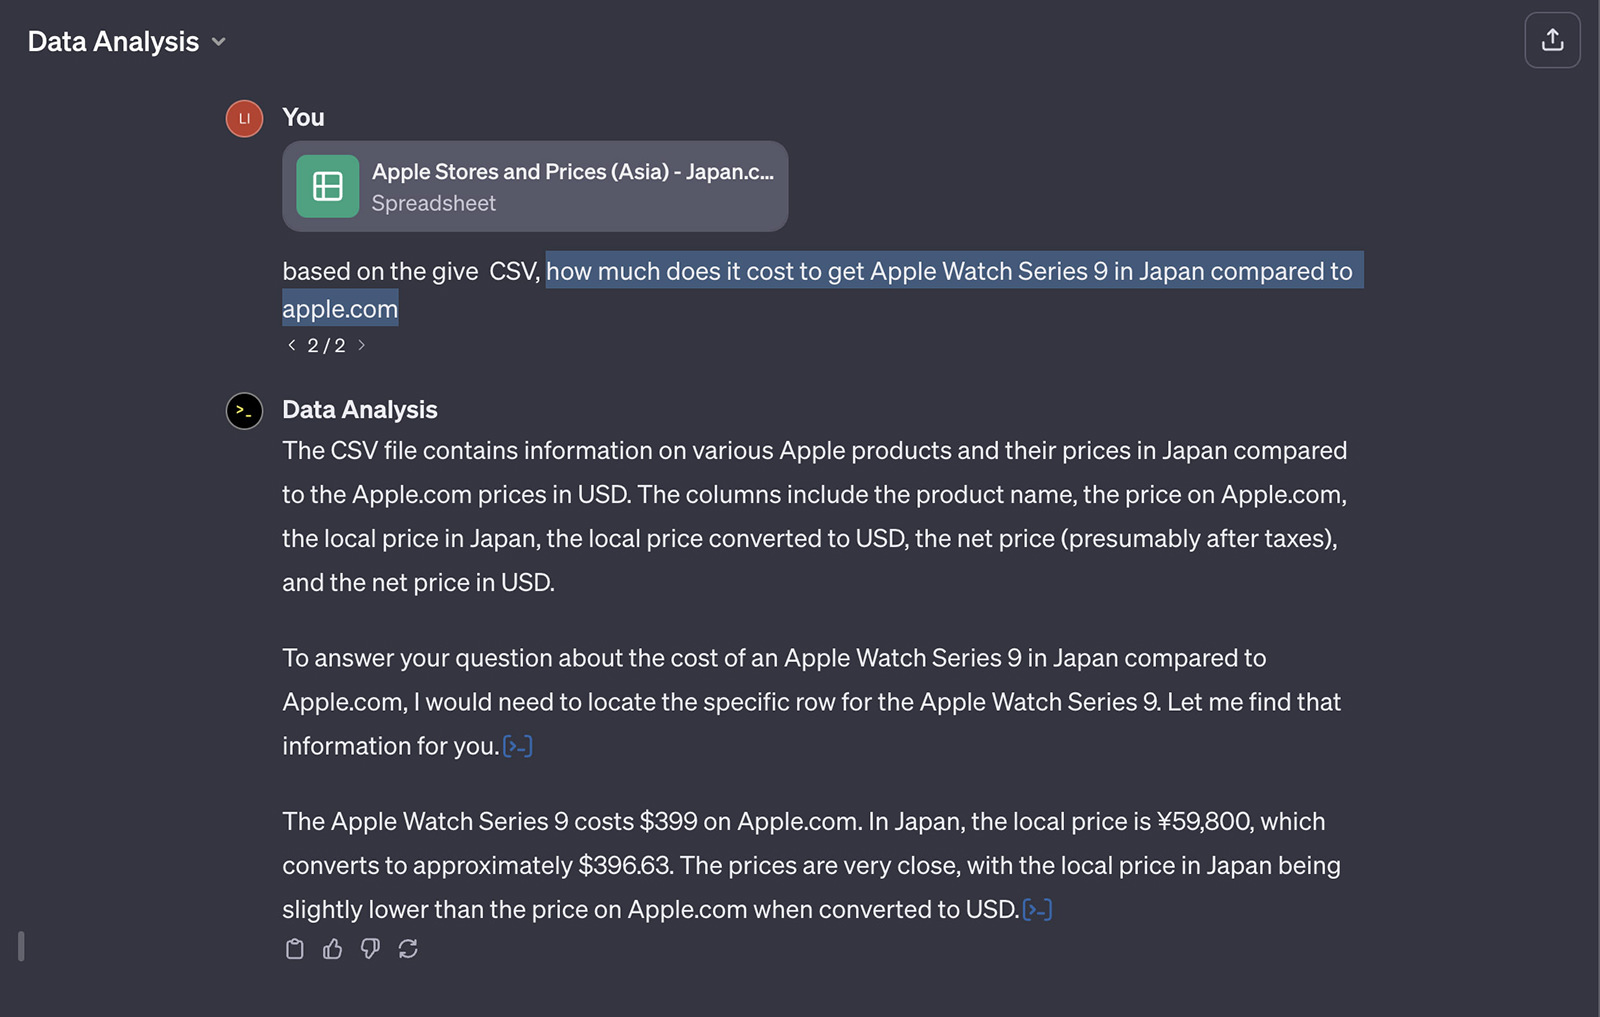Click the 'Spreadsheet' file type label
Screen dimensions: 1600x1017
pyautogui.click(x=434, y=203)
